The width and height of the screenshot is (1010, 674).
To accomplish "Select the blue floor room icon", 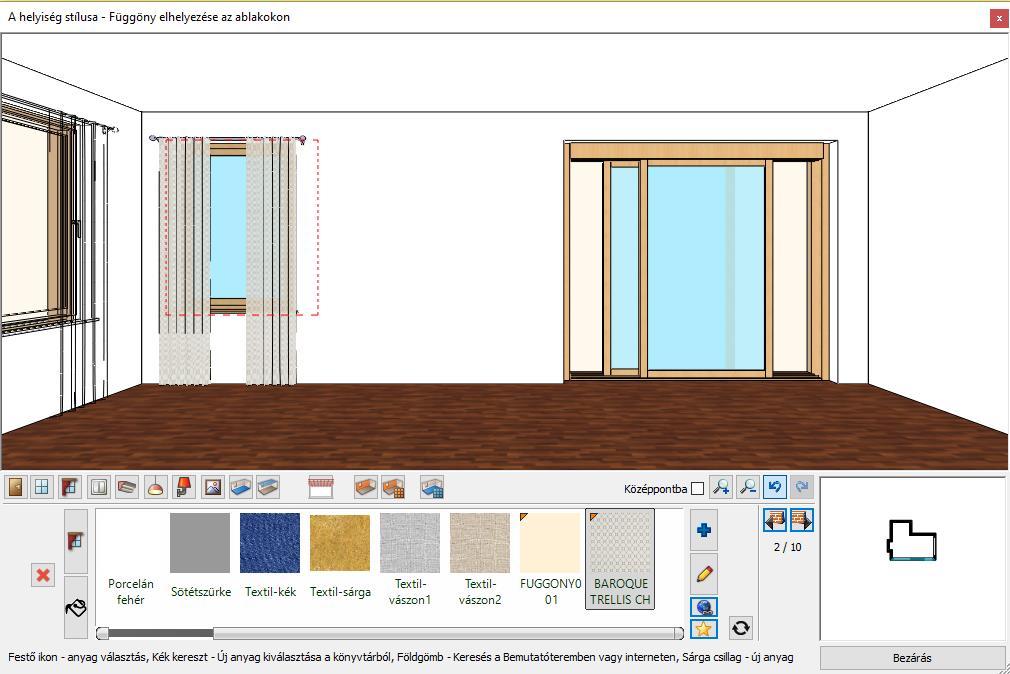I will [240, 487].
